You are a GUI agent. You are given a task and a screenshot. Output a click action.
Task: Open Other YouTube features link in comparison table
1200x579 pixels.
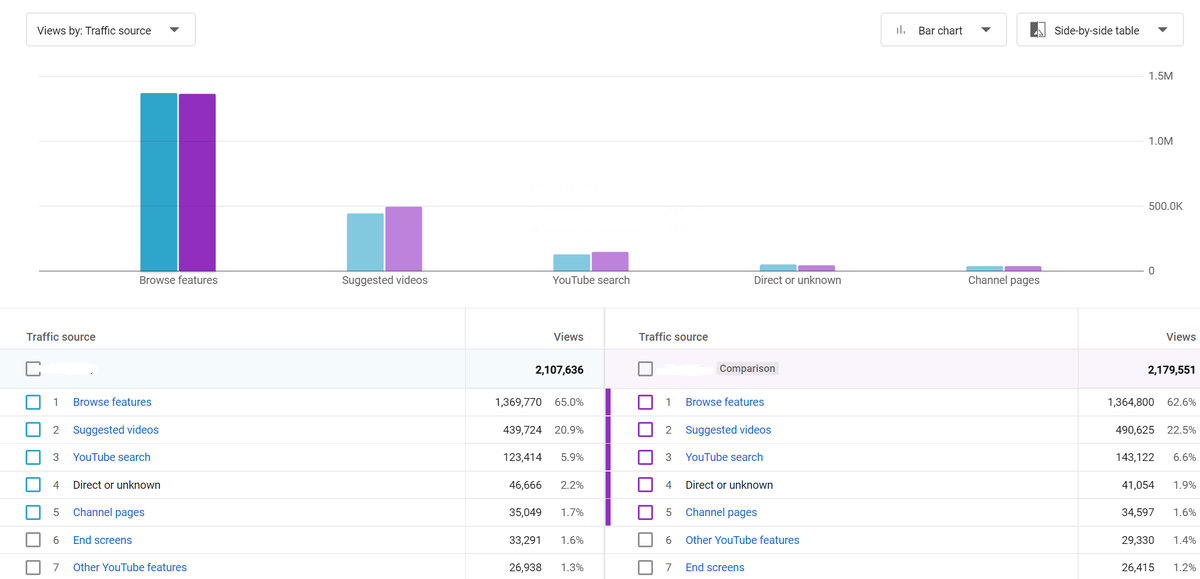coord(742,540)
